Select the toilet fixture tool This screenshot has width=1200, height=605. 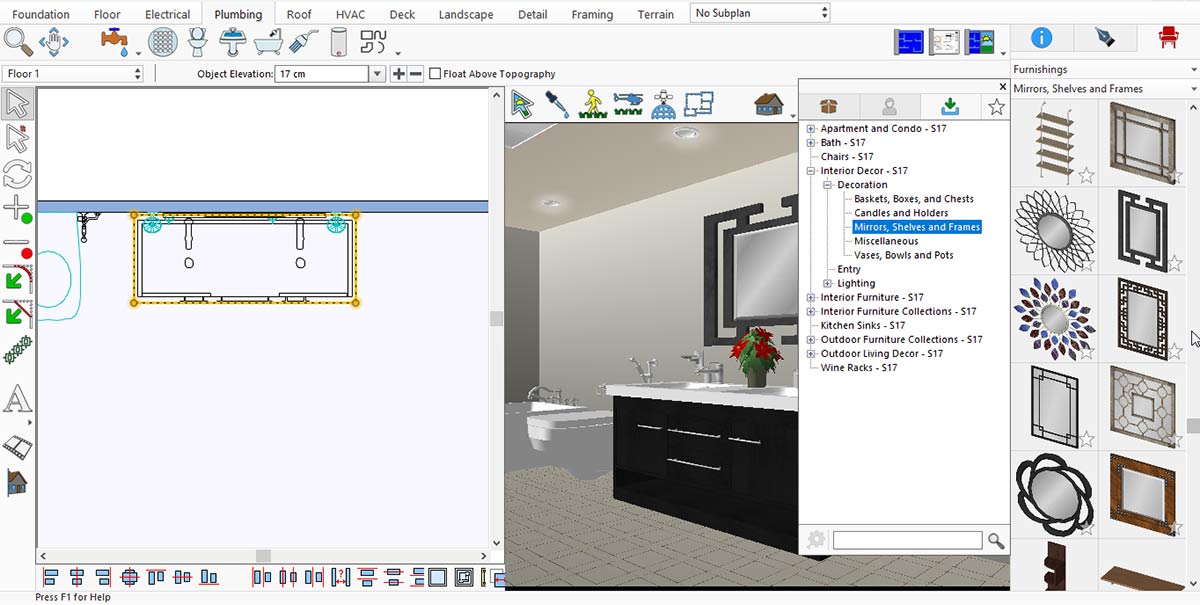198,42
